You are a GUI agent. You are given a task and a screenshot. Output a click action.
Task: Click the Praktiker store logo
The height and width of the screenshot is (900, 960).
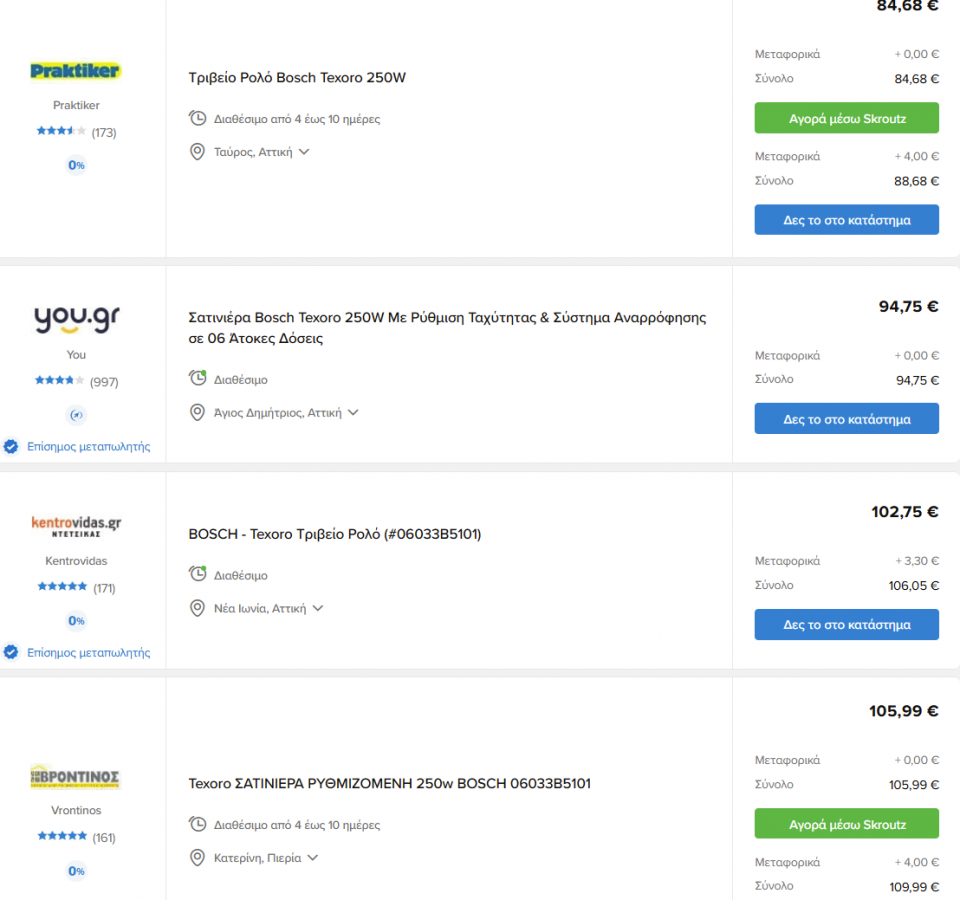point(76,71)
